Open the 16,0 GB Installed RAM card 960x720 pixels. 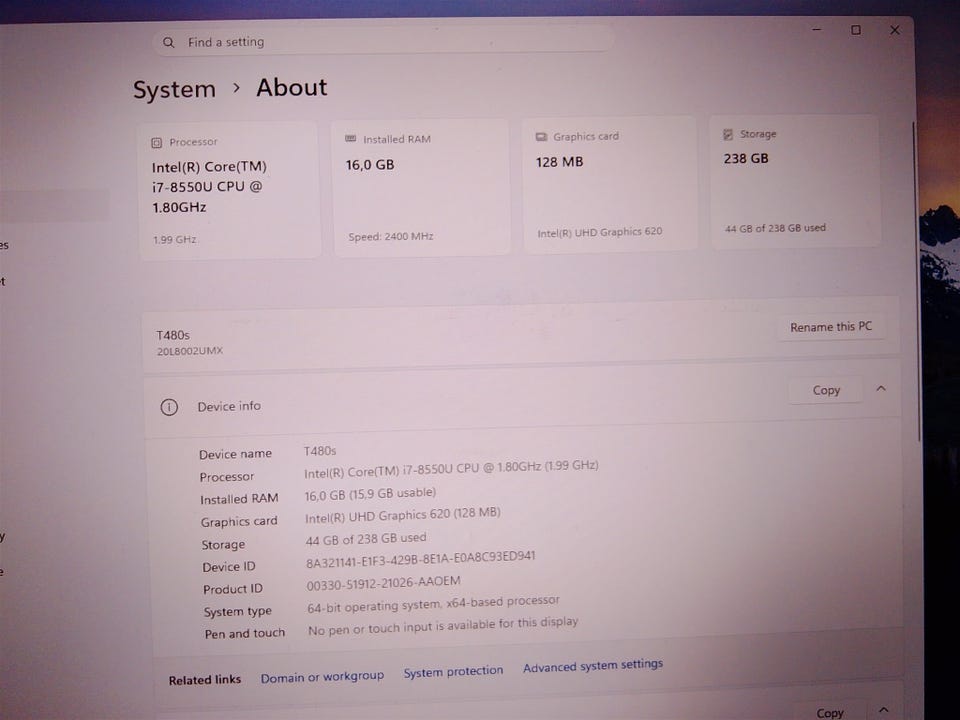tap(421, 187)
